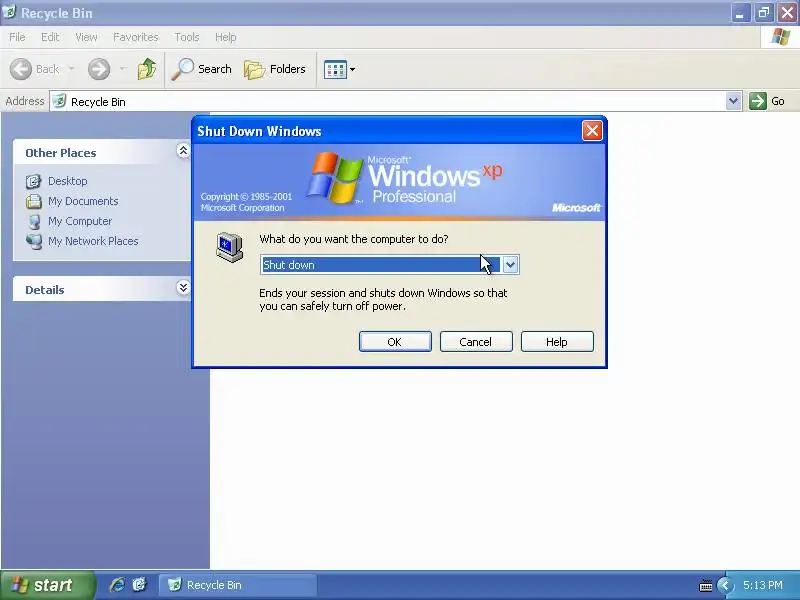Expand hidden tray icons arrow
Viewport: 800px width, 600px height.
pos(724,585)
